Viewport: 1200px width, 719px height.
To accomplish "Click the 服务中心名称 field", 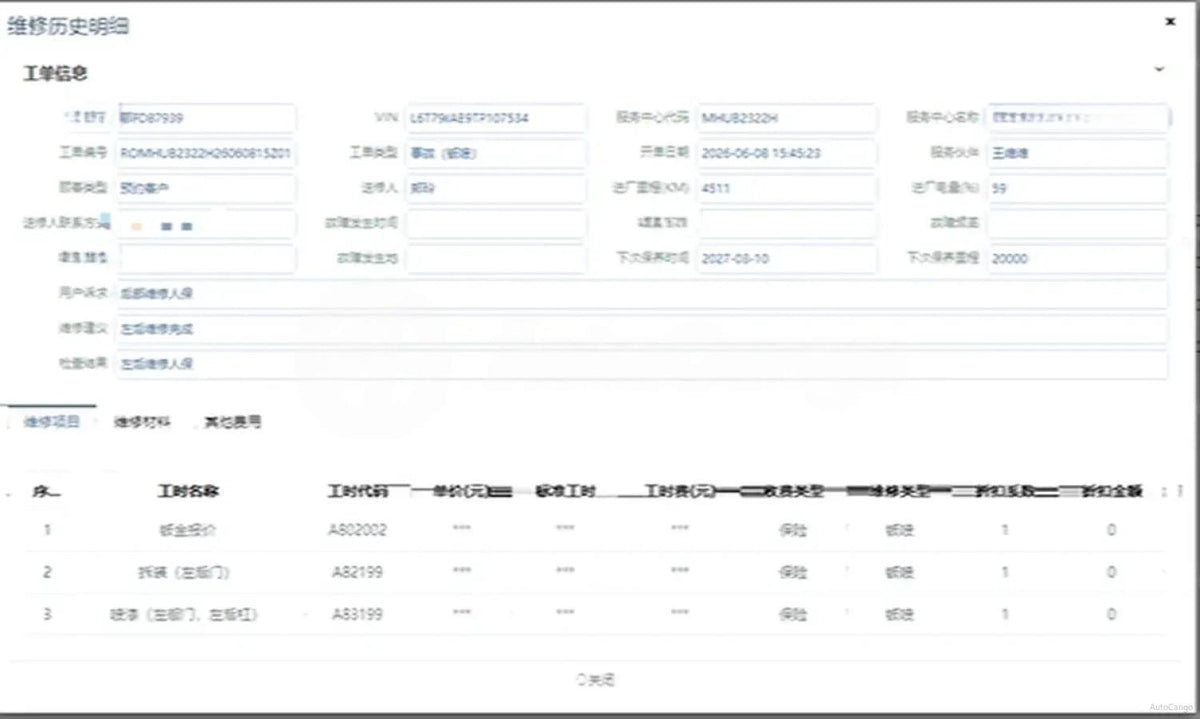I will click(x=1078, y=118).
